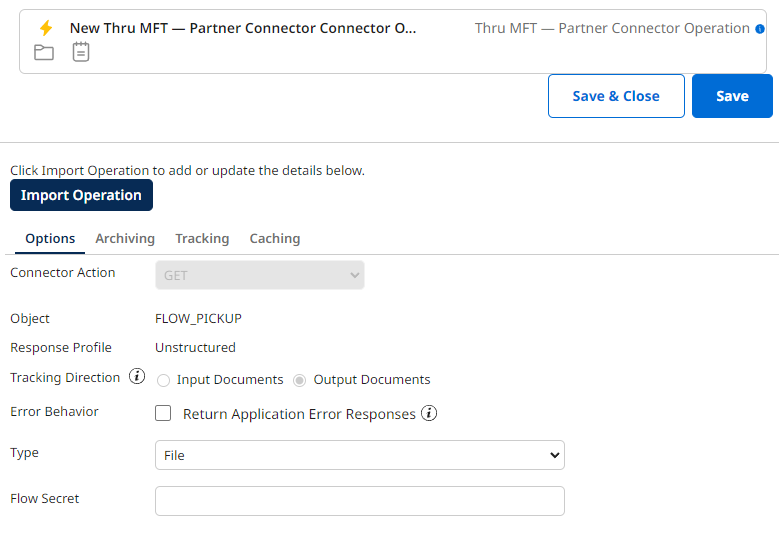
Task: Select the Output Documents radio button
Action: 300,380
